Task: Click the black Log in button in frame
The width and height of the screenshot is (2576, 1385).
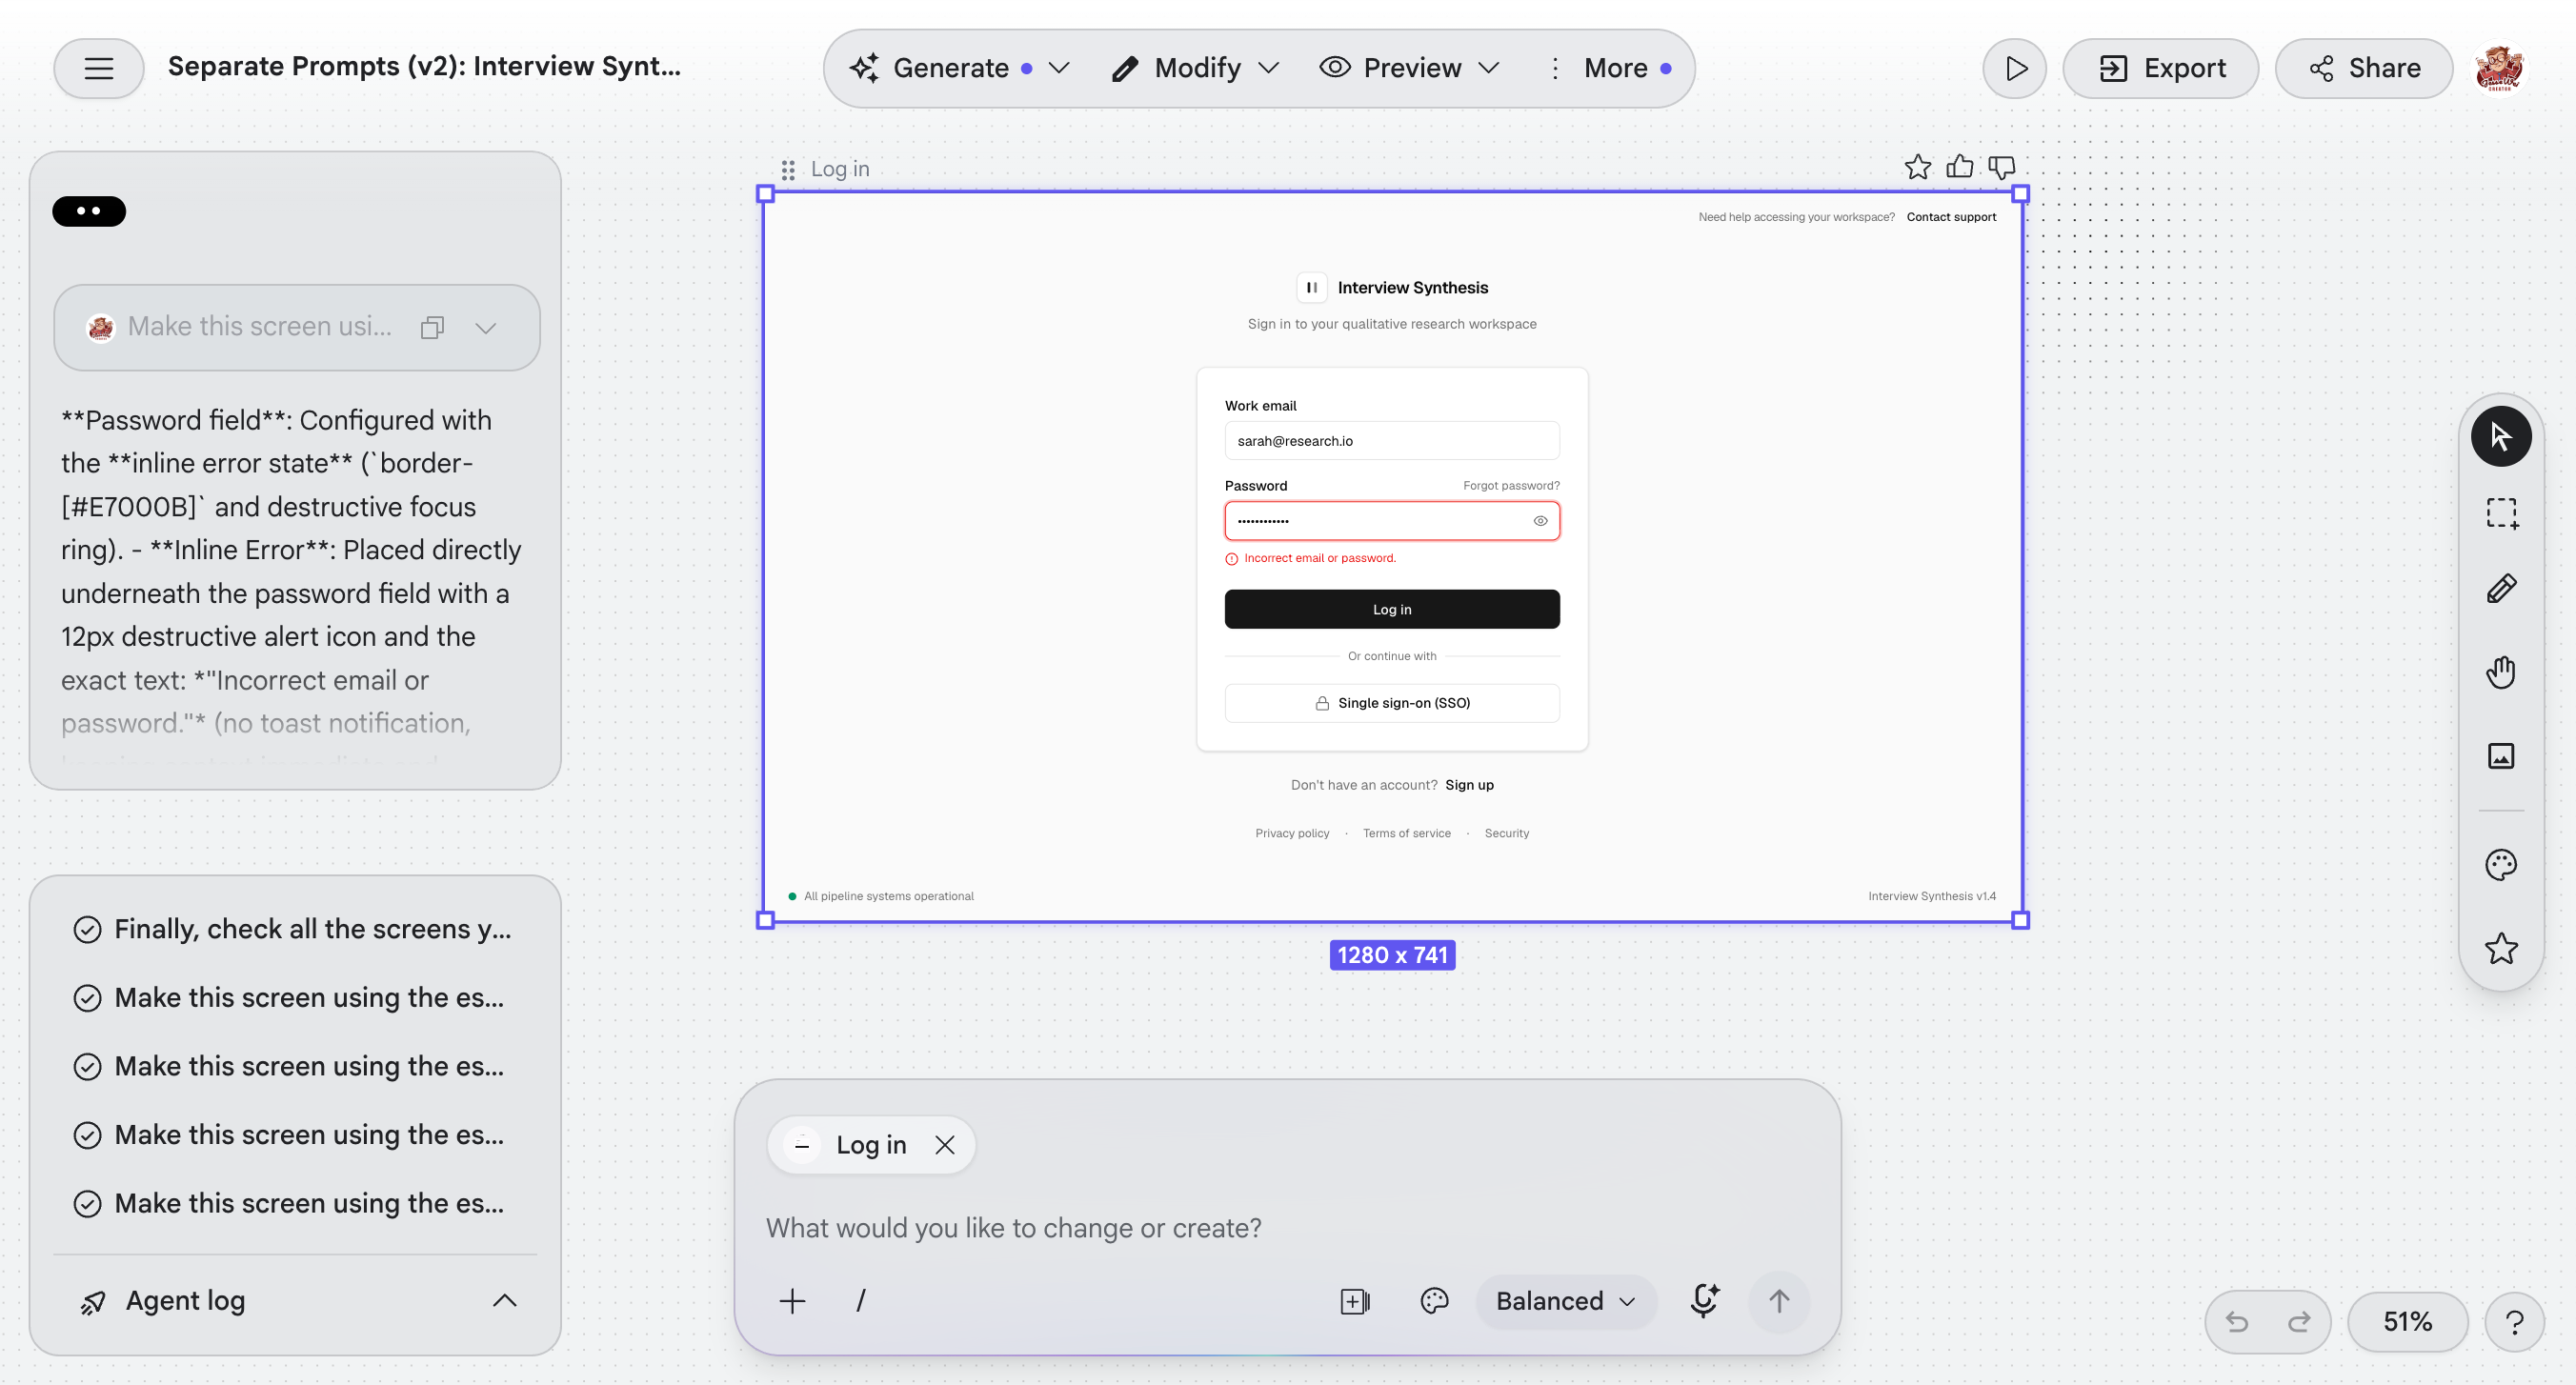Action: pos(1392,609)
